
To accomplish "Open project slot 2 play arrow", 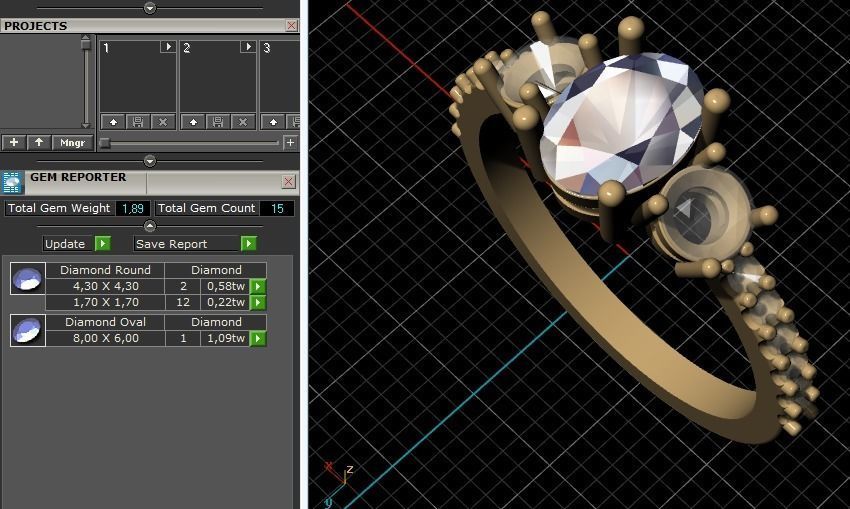I will (248, 47).
